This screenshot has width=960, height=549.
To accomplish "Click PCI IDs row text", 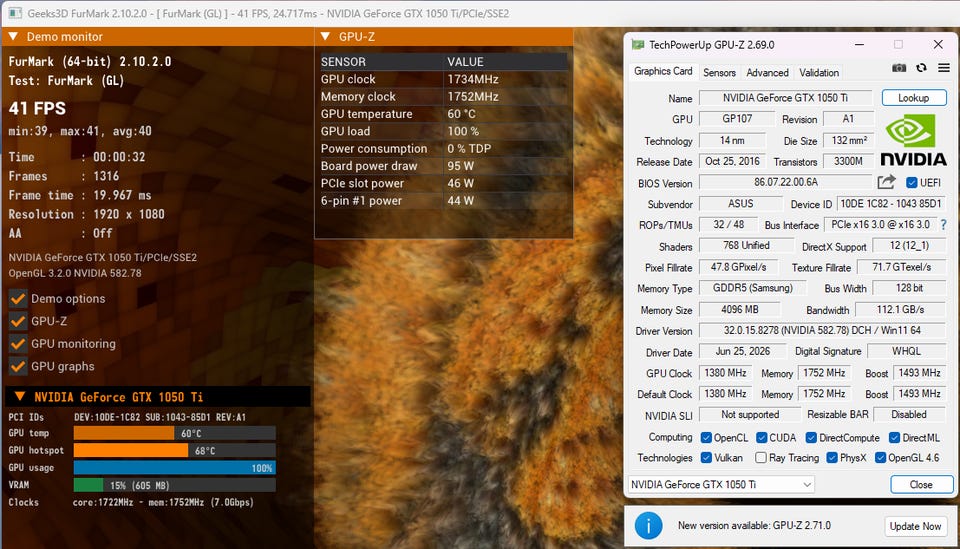I will pyautogui.click(x=127, y=417).
